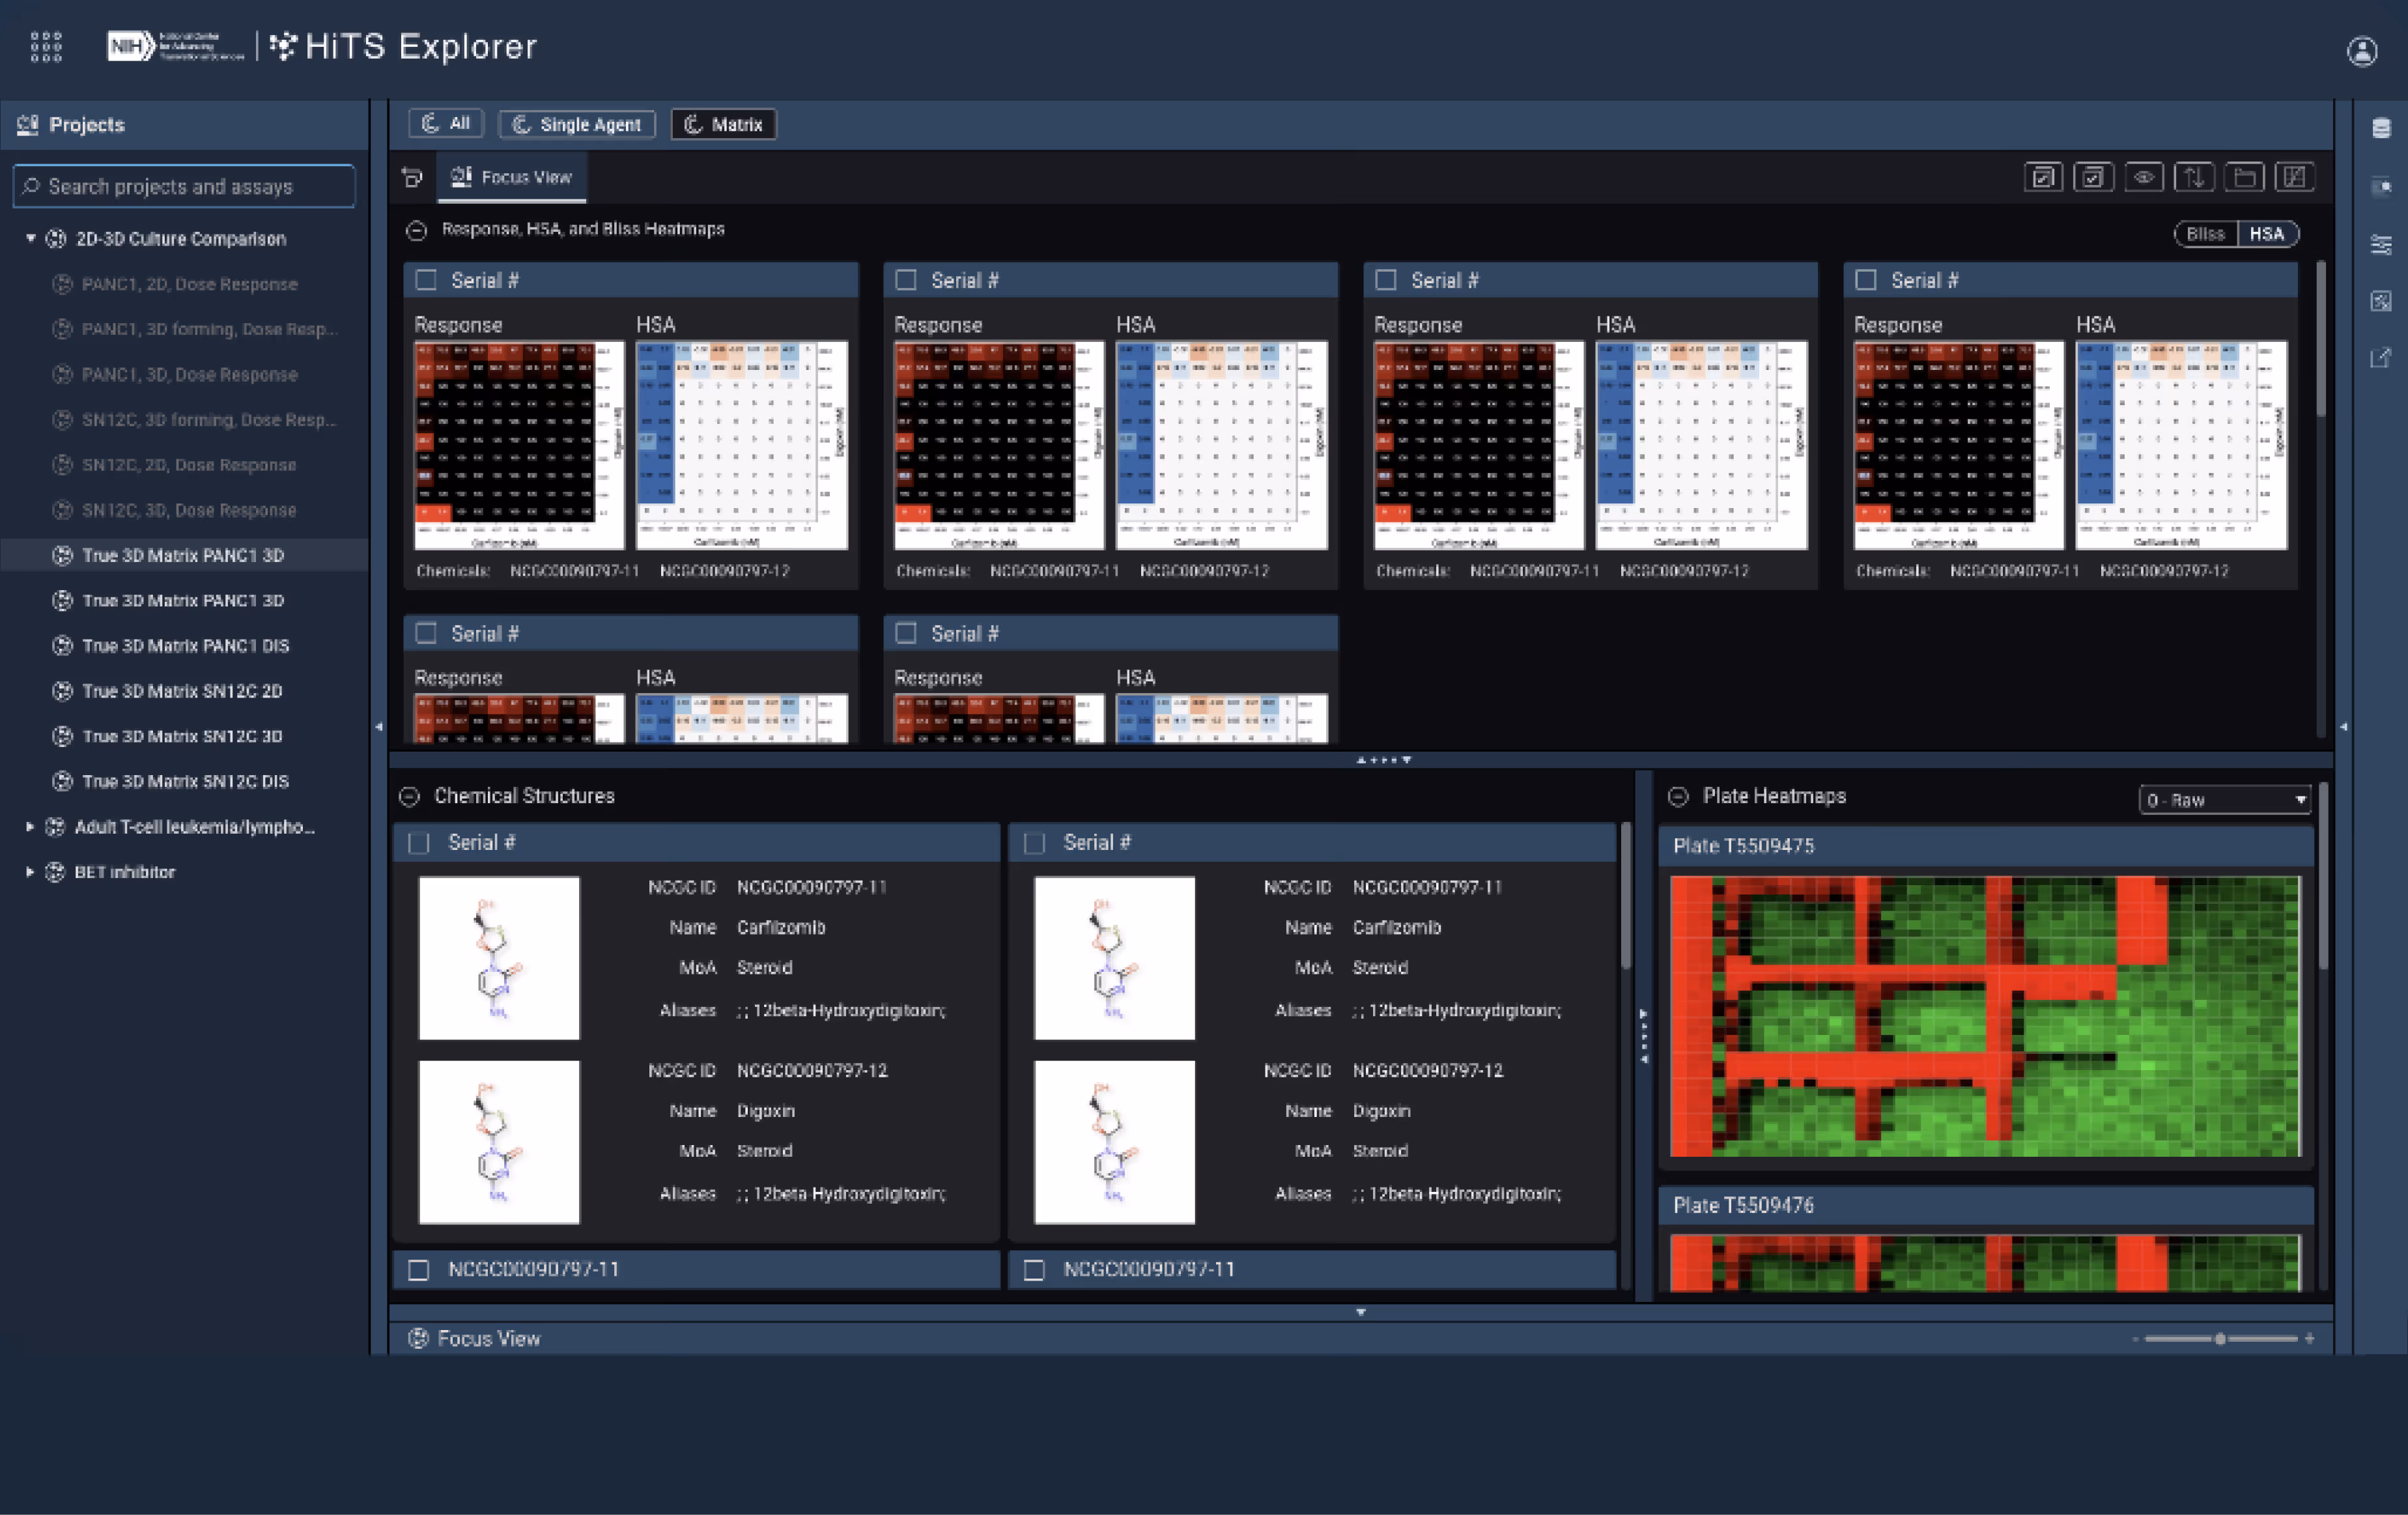The height and width of the screenshot is (1515, 2408).
Task: Open True 3D Matrix SN12C 3D assay
Action: pyautogui.click(x=182, y=736)
